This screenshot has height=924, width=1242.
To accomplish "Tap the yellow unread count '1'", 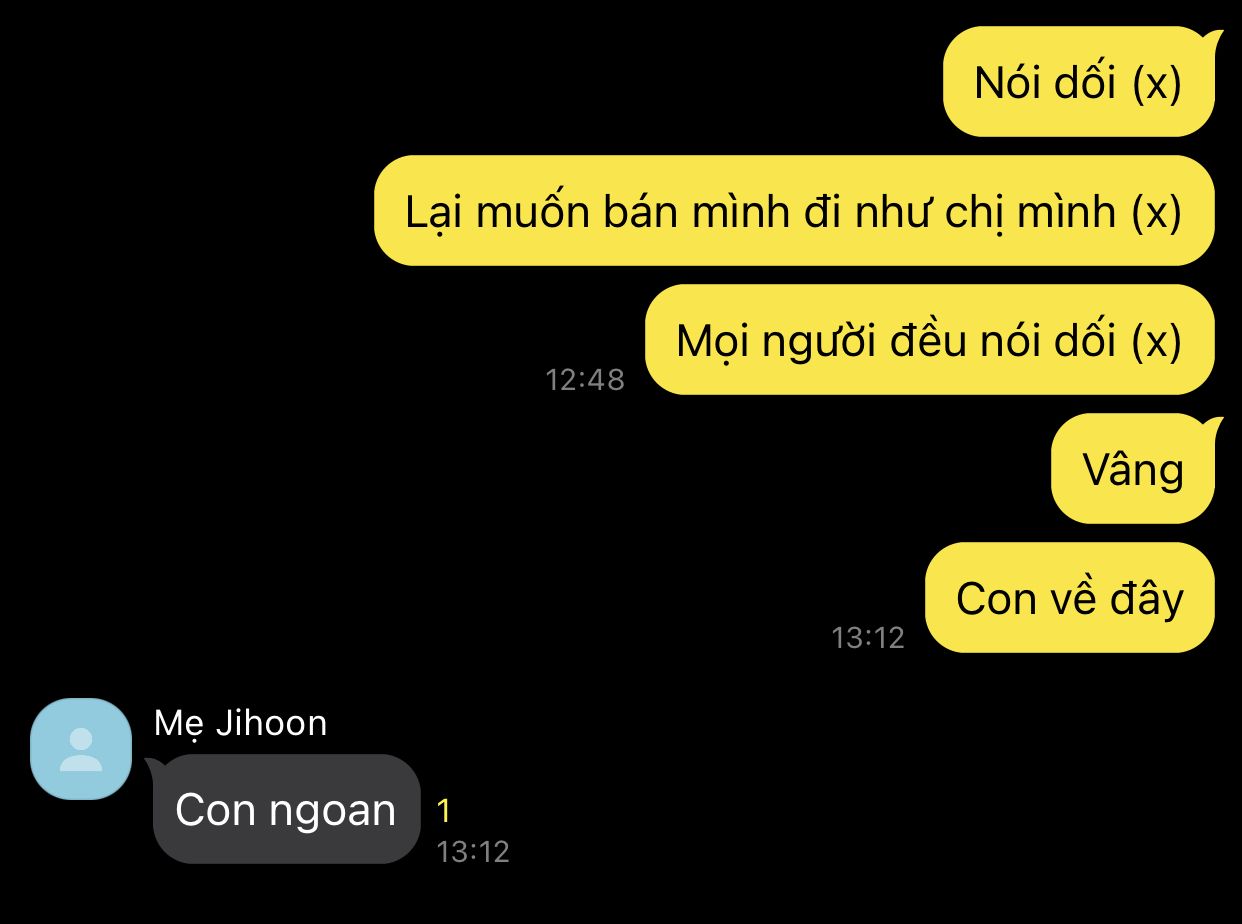I will pyautogui.click(x=444, y=811).
